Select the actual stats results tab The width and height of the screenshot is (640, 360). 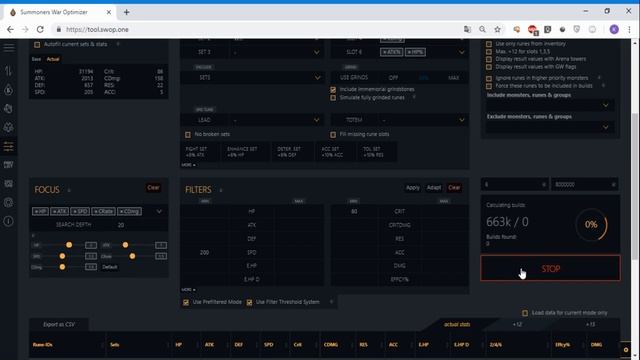(x=457, y=324)
